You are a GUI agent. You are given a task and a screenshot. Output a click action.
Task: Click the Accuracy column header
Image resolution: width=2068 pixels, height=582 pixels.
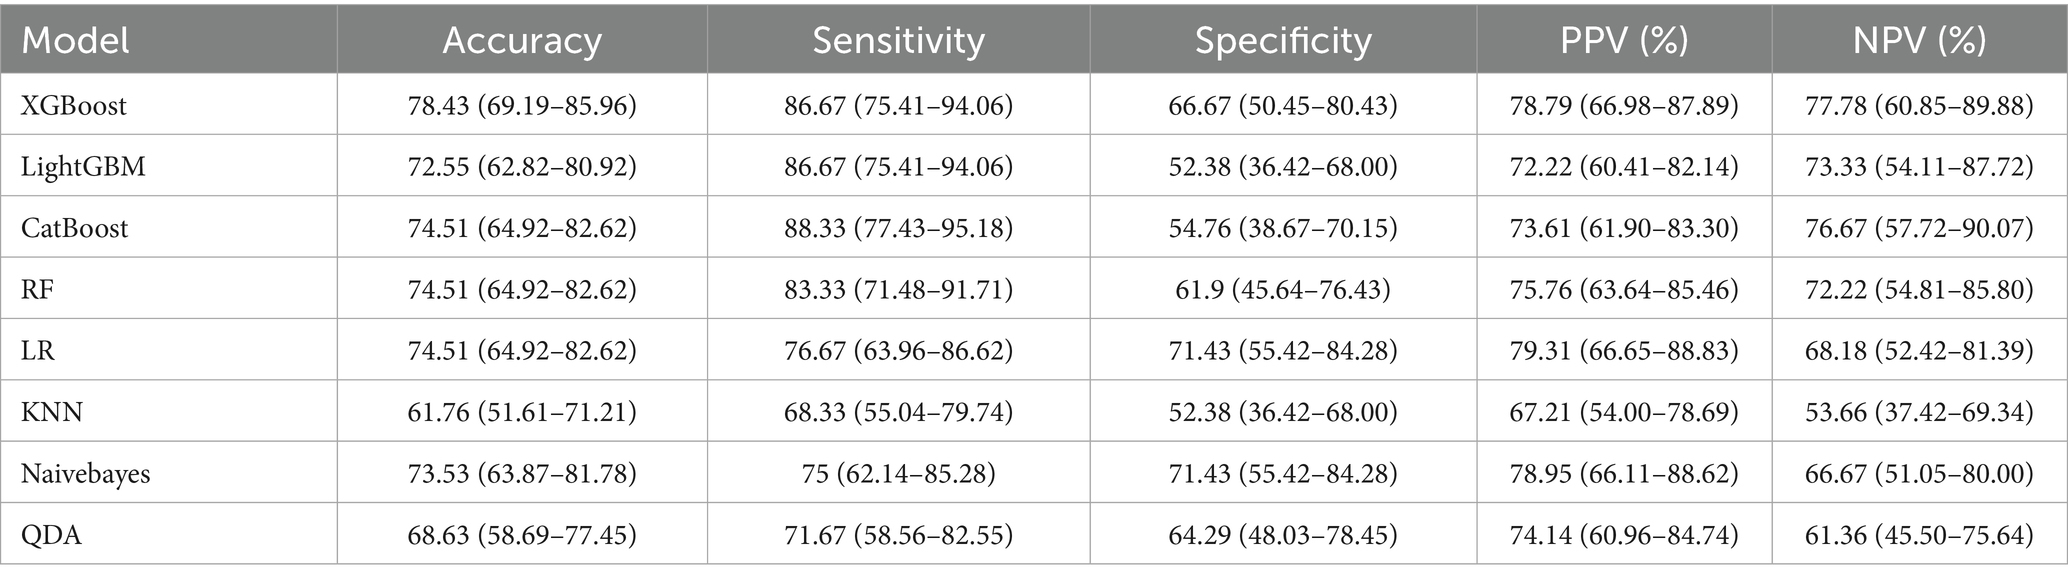pyautogui.click(x=522, y=41)
